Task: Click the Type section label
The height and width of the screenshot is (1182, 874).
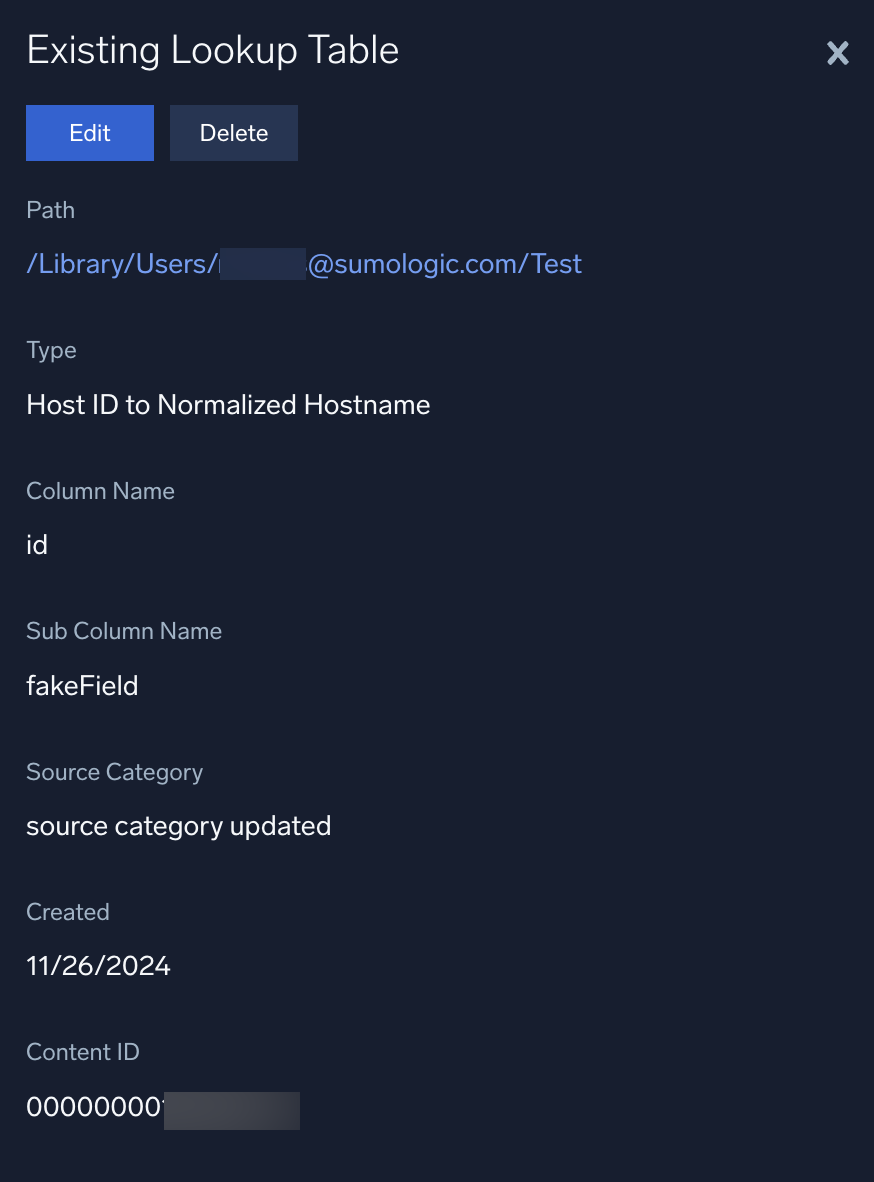Action: (51, 350)
